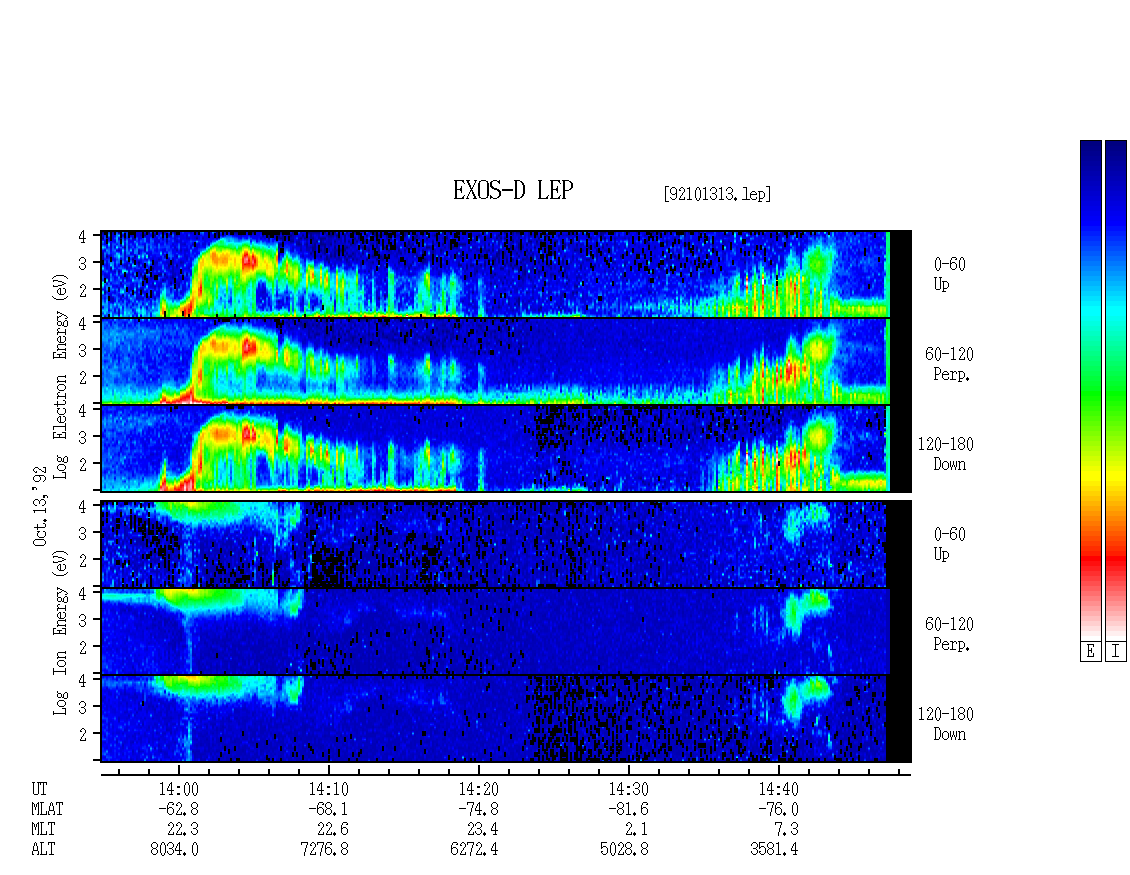Click the I label under the color bar
The height and width of the screenshot is (875, 1130).
1116,652
